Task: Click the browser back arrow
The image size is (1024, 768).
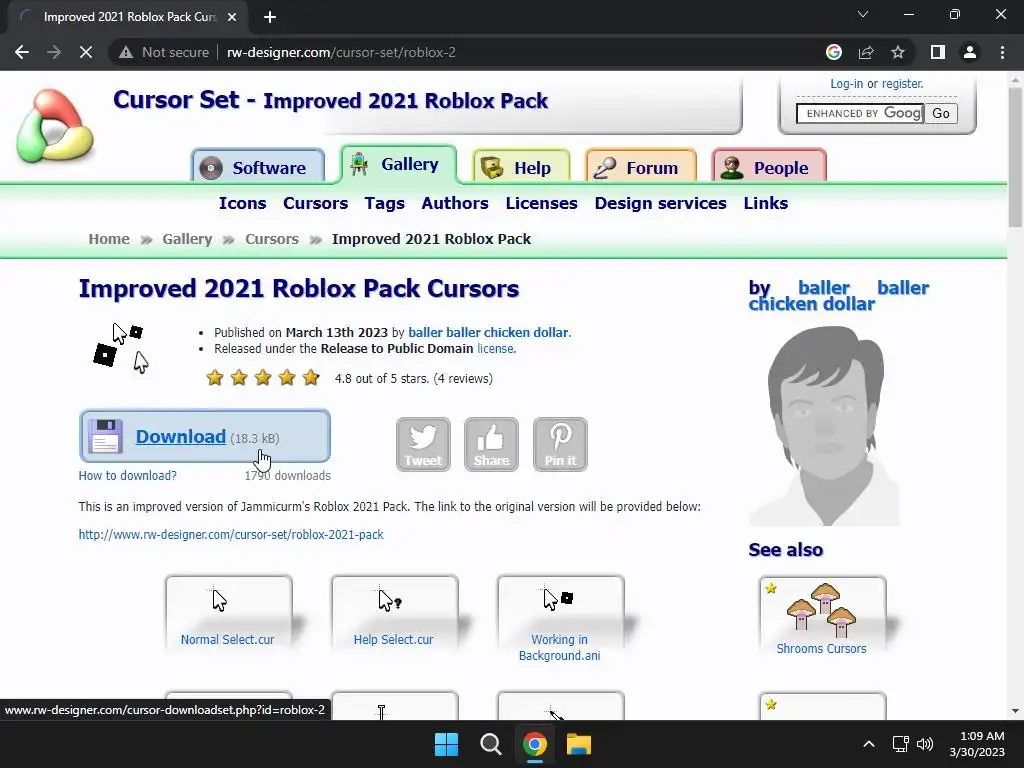Action: tap(22, 52)
